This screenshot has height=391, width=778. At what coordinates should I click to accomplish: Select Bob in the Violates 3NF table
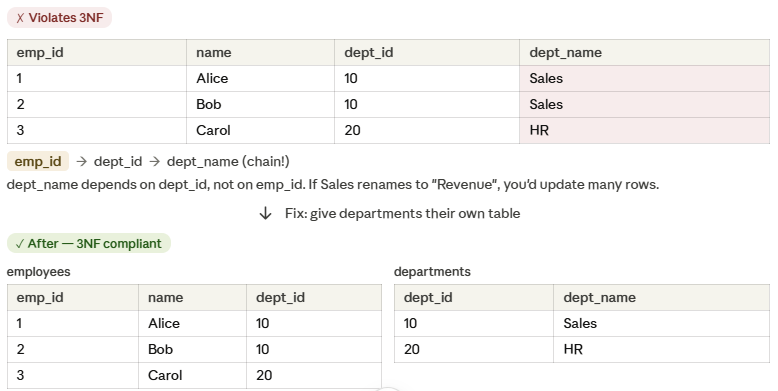tap(260, 105)
